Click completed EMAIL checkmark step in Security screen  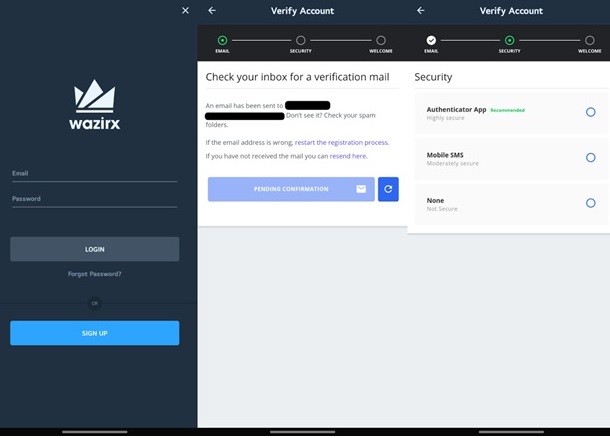(x=431, y=40)
